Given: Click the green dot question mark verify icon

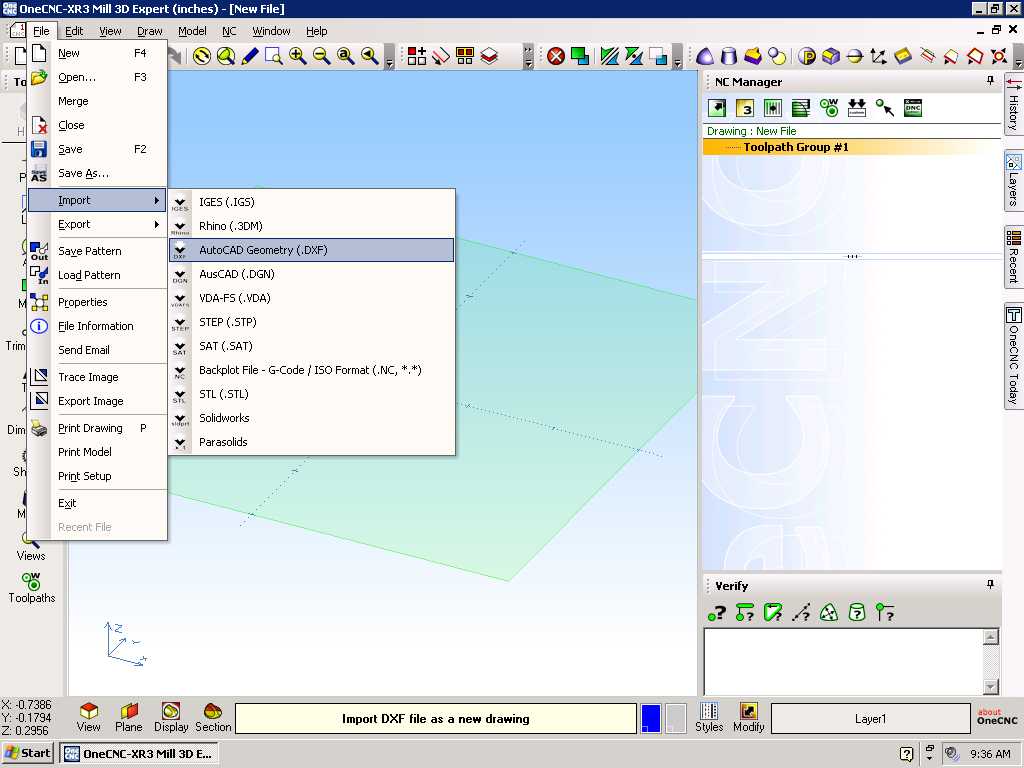Looking at the screenshot, I should tap(716, 613).
